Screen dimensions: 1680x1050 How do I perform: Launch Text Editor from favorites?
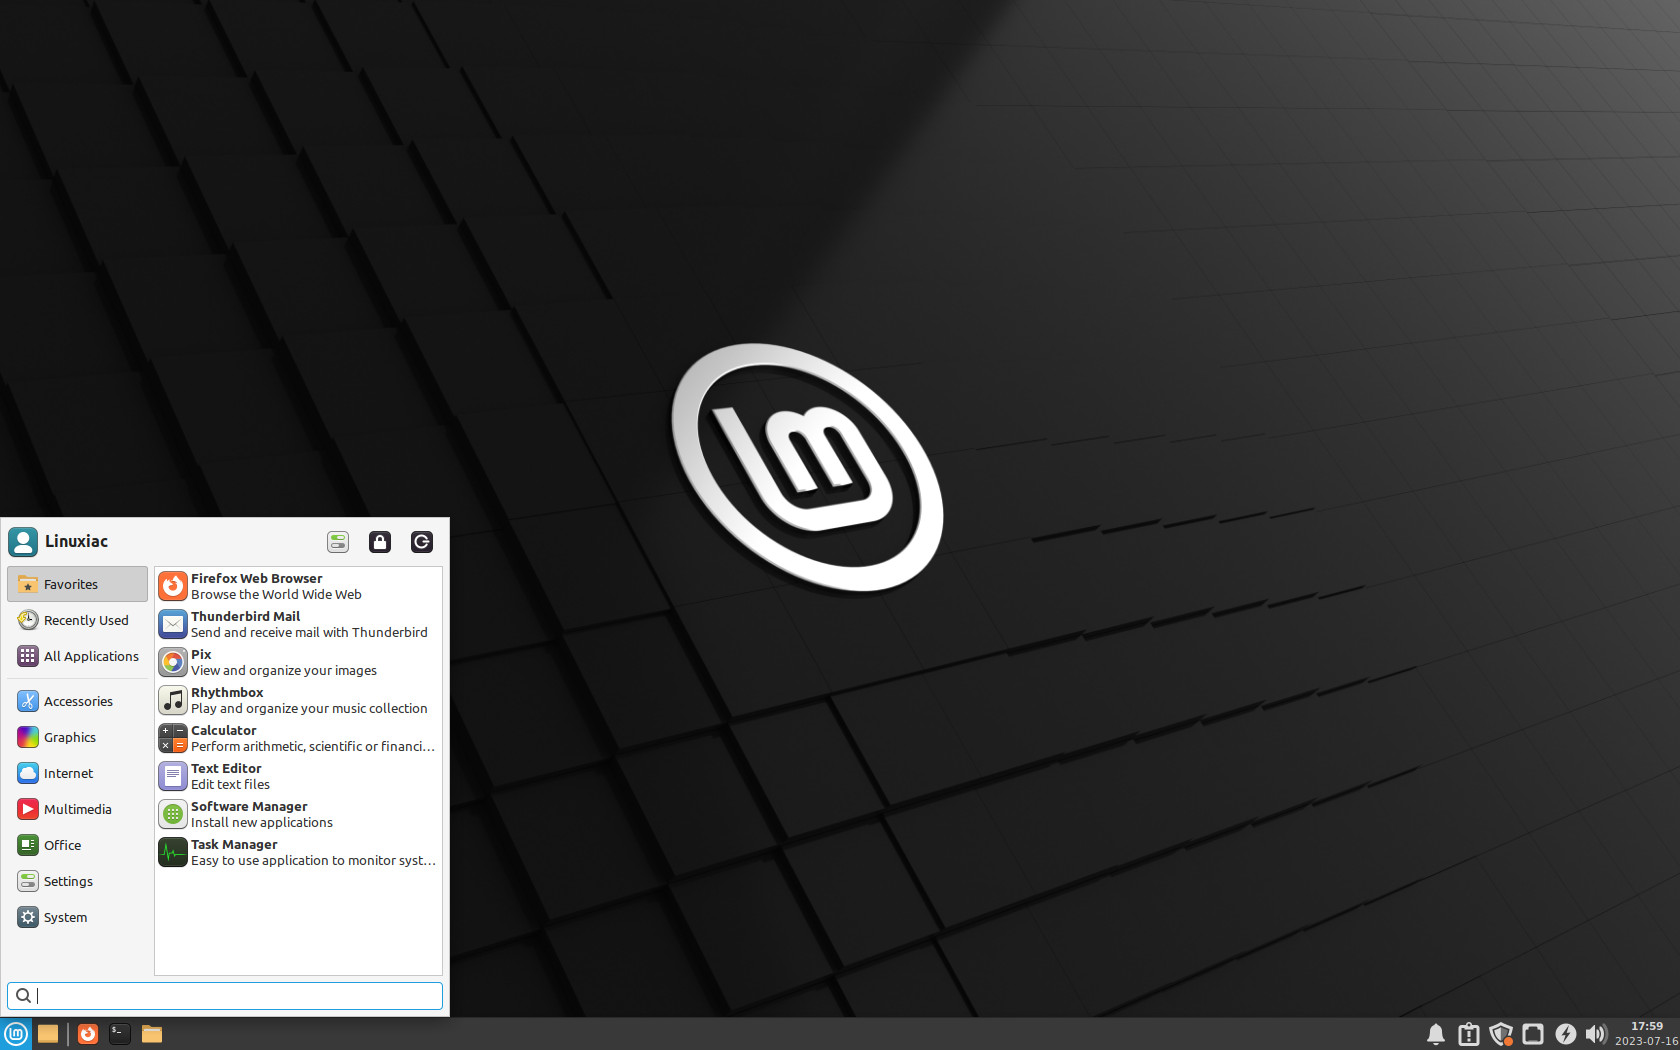(x=298, y=776)
